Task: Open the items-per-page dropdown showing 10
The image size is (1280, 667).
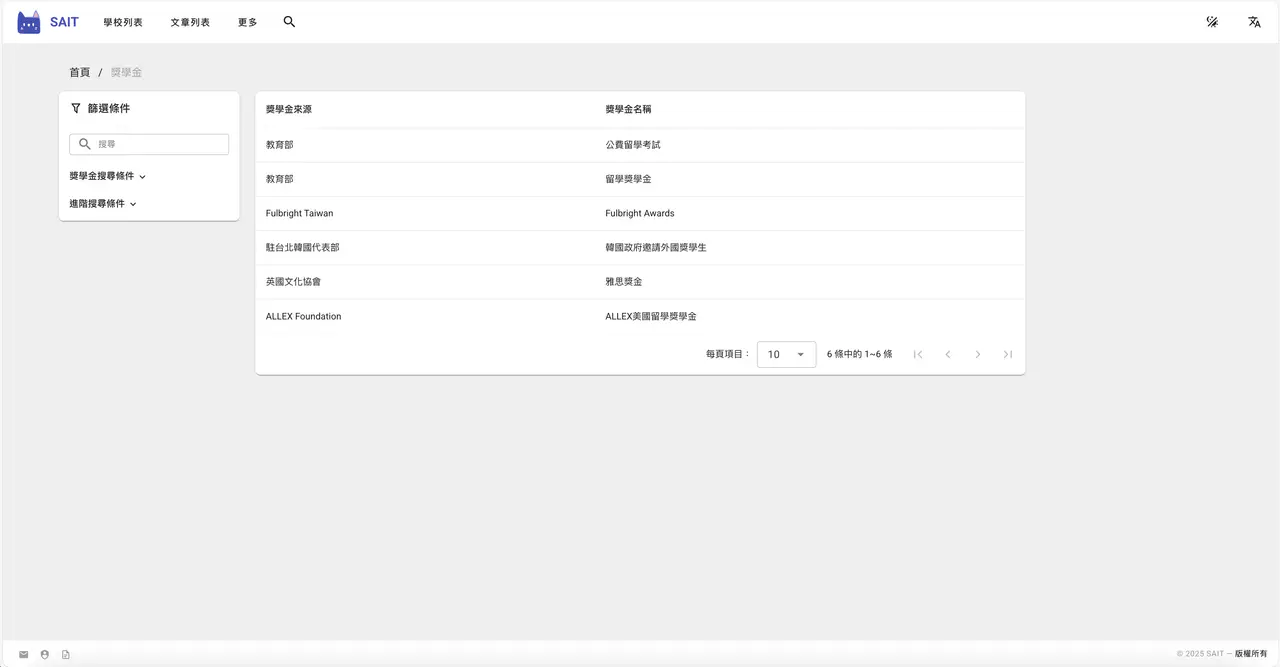Action: (786, 354)
